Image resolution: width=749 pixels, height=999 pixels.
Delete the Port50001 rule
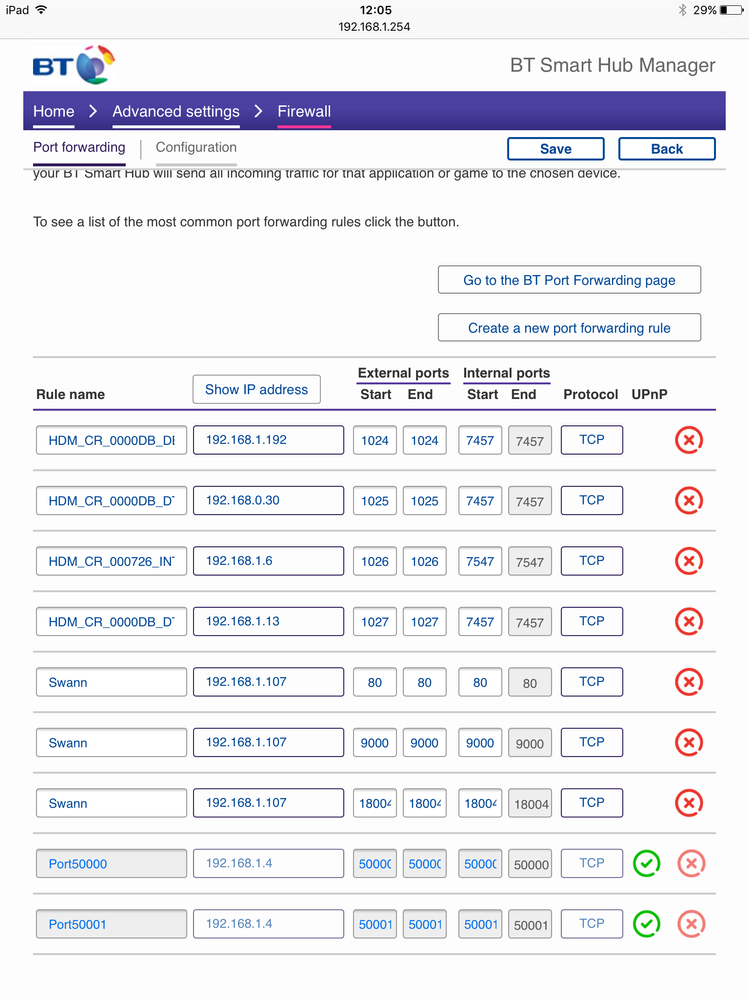[691, 924]
